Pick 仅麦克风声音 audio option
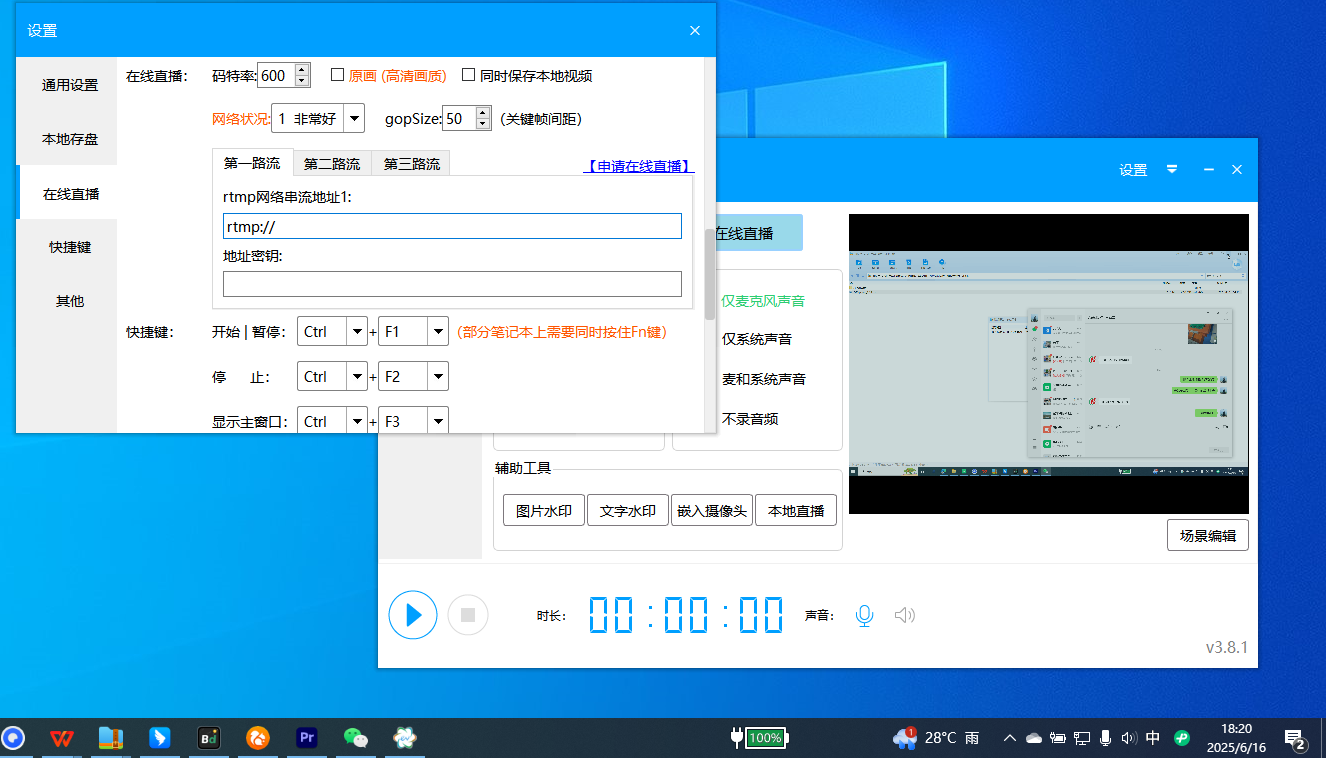This screenshot has height=758, width=1326. pyautogui.click(x=764, y=300)
